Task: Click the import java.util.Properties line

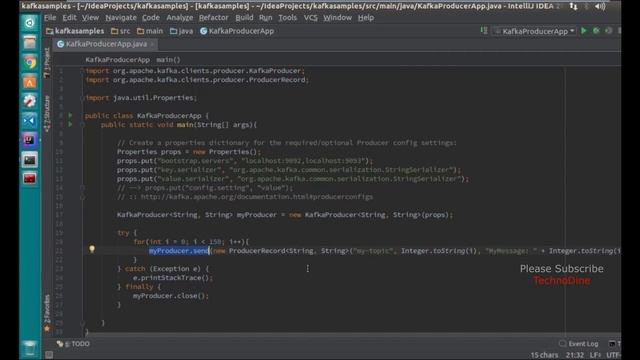Action: pyautogui.click(x=141, y=98)
